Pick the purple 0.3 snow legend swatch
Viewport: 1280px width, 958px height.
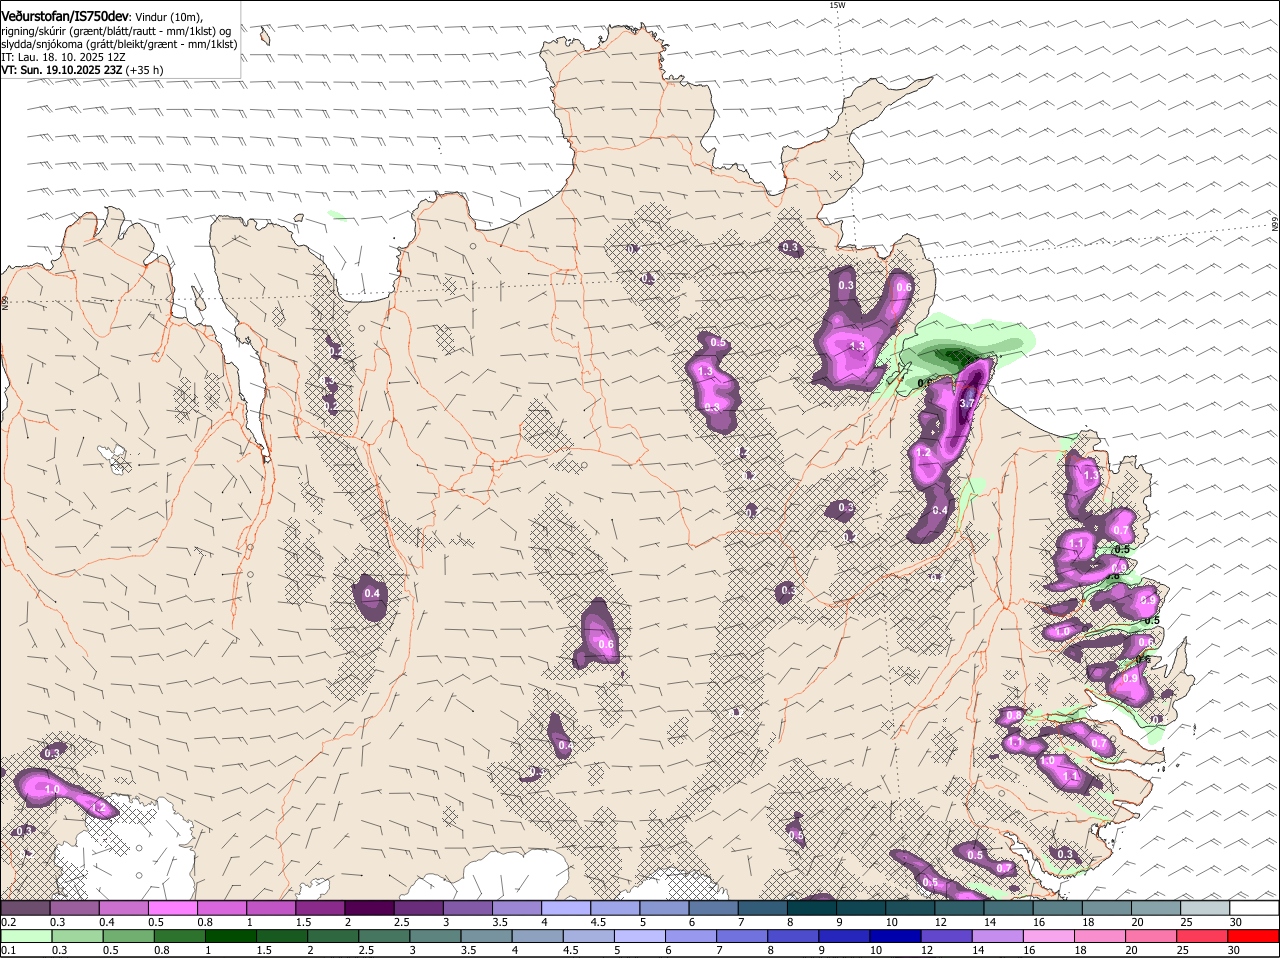tap(74, 908)
